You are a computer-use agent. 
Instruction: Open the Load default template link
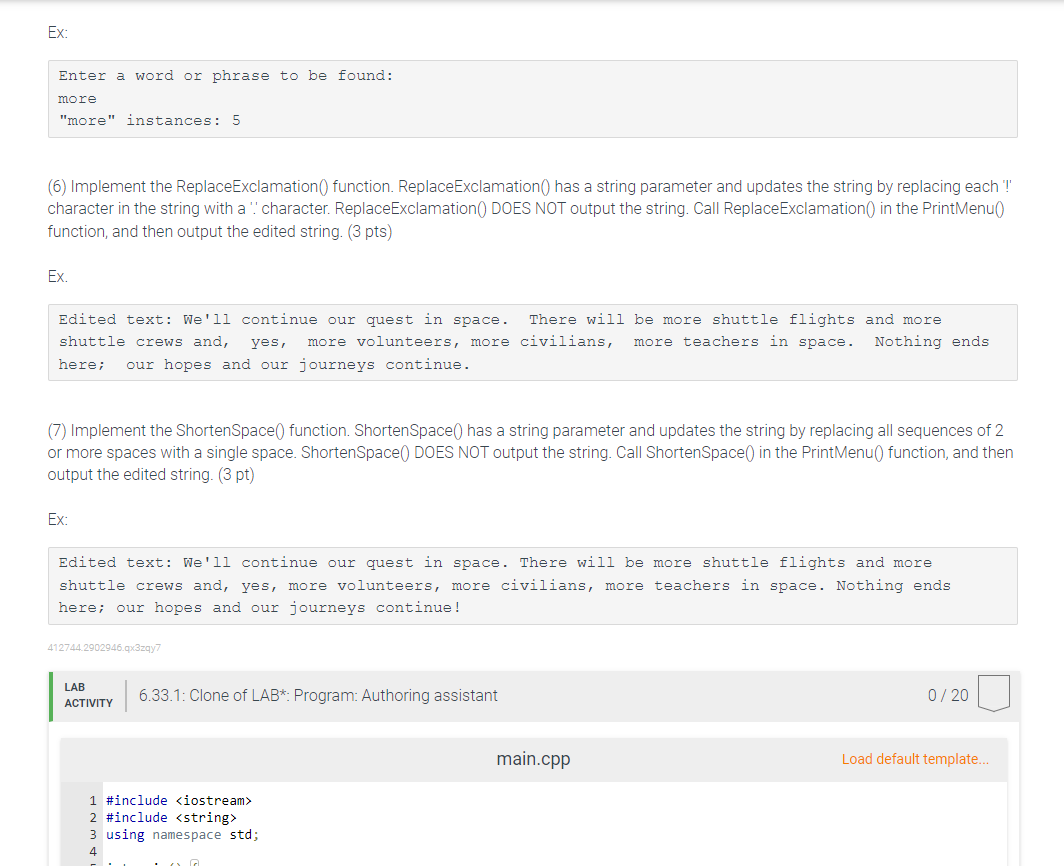pos(914,759)
